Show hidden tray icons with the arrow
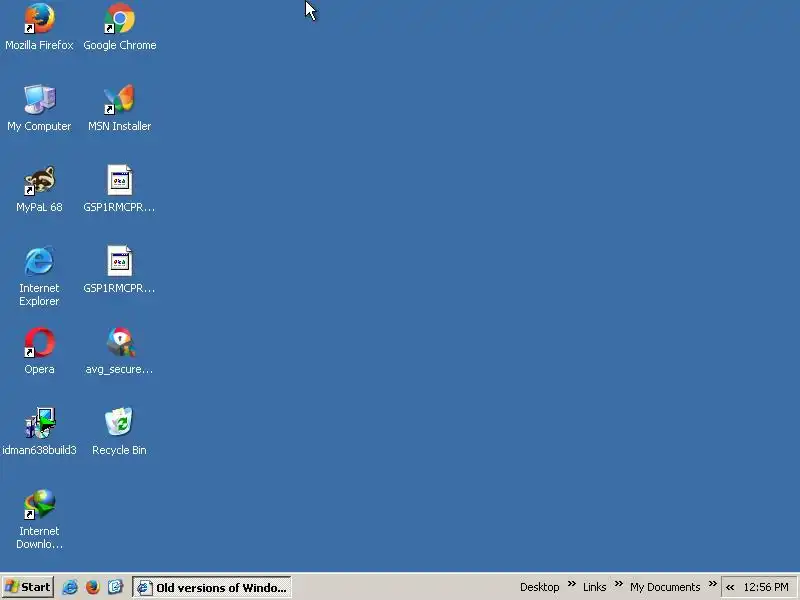Image resolution: width=800 pixels, height=600 pixels. [730, 587]
